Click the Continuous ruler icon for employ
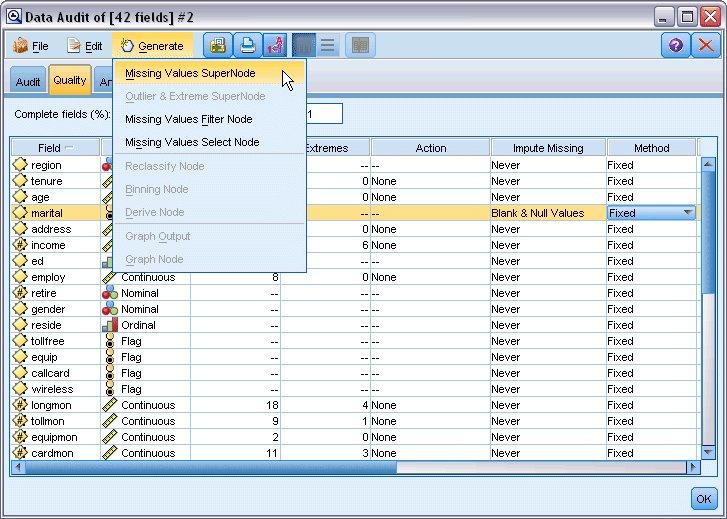 (109, 277)
